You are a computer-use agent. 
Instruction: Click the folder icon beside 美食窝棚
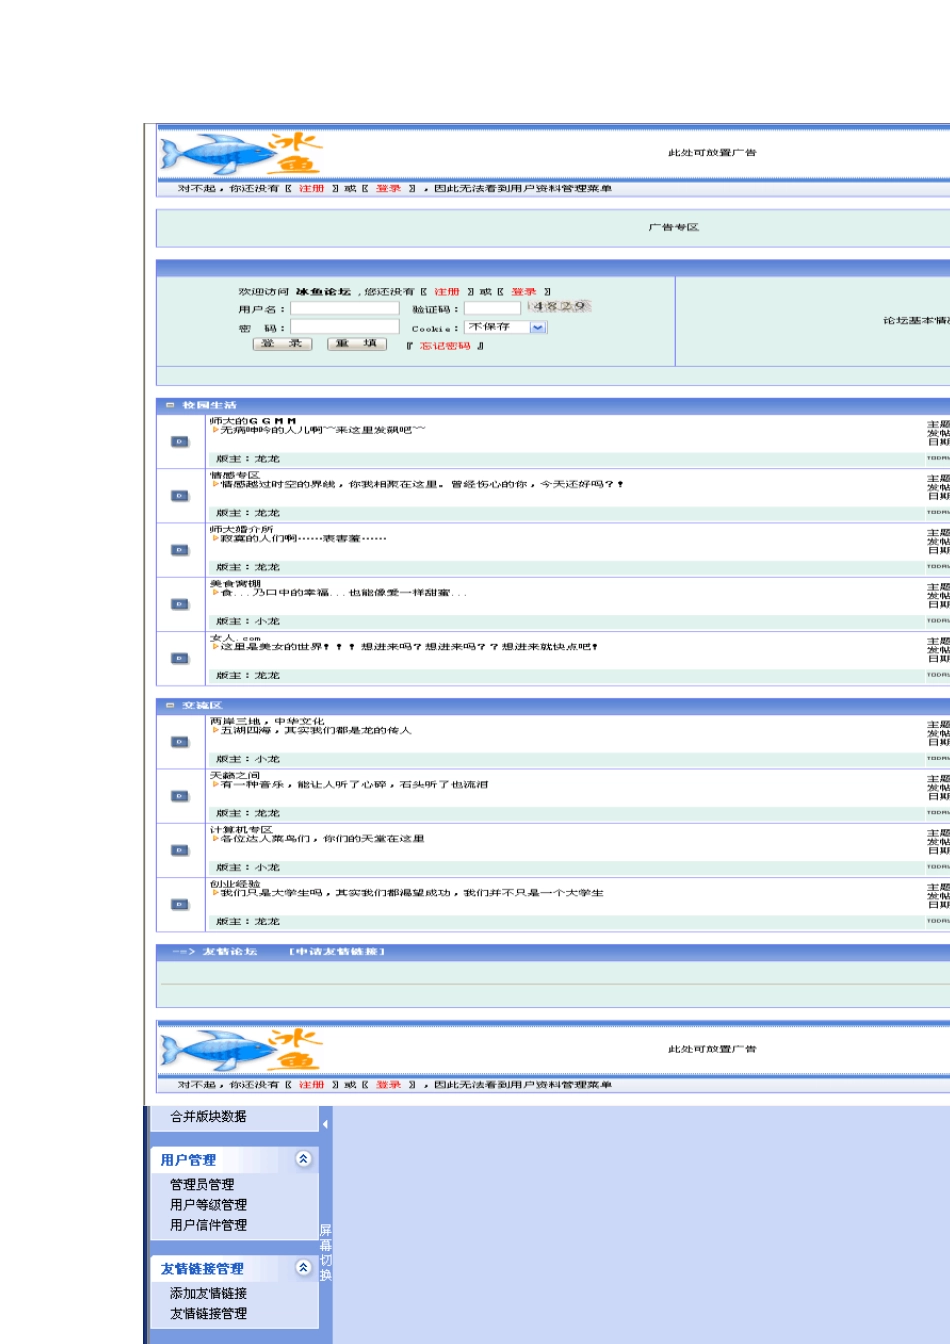180,603
